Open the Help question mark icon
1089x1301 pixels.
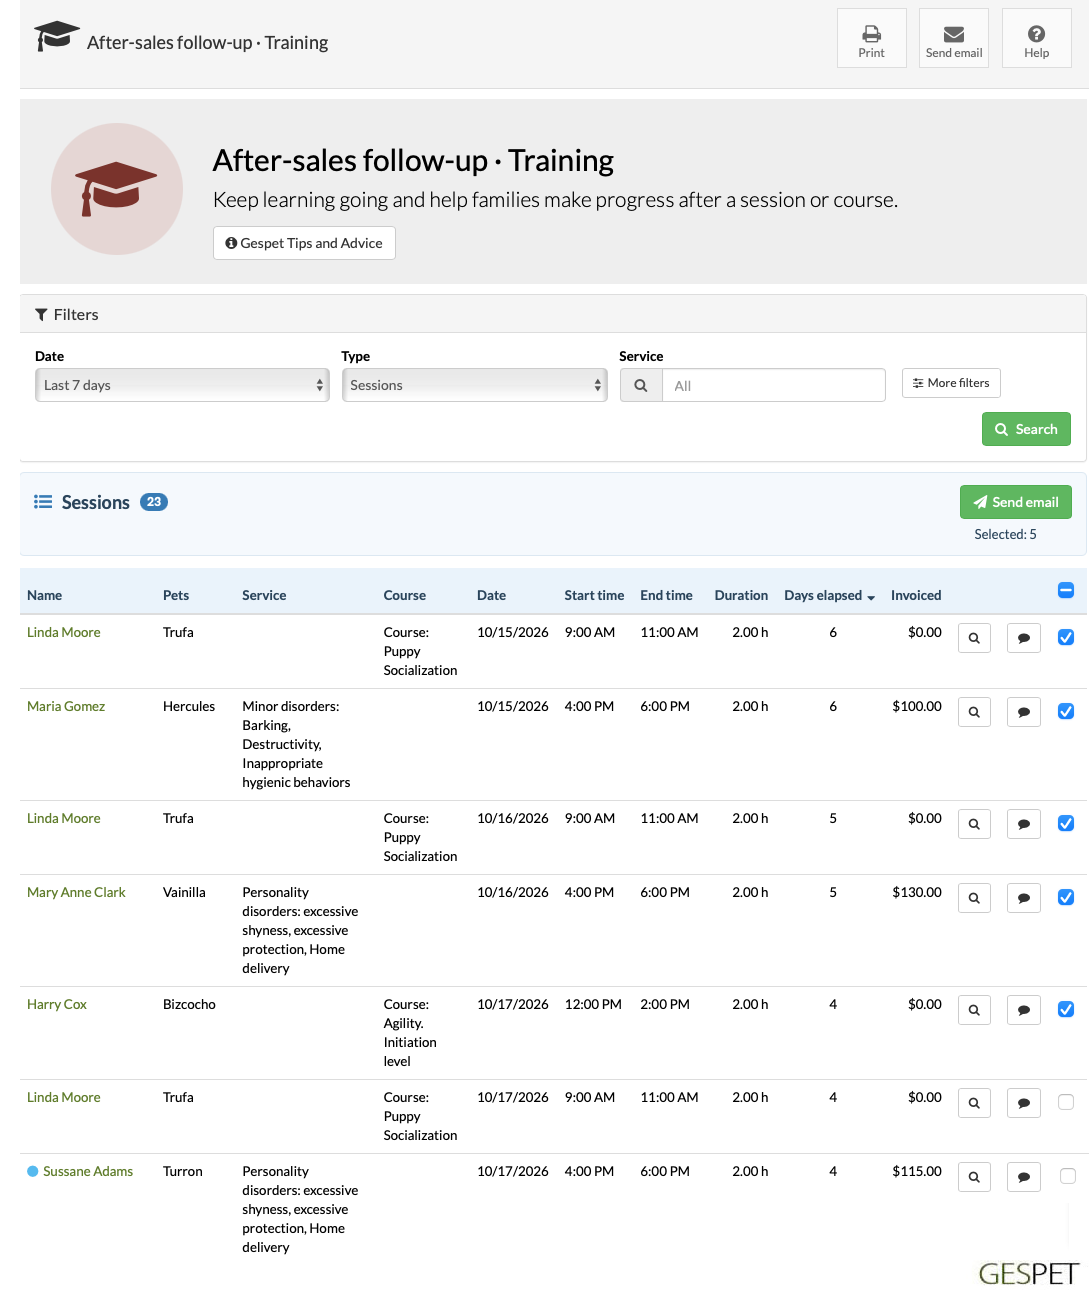[1036, 38]
